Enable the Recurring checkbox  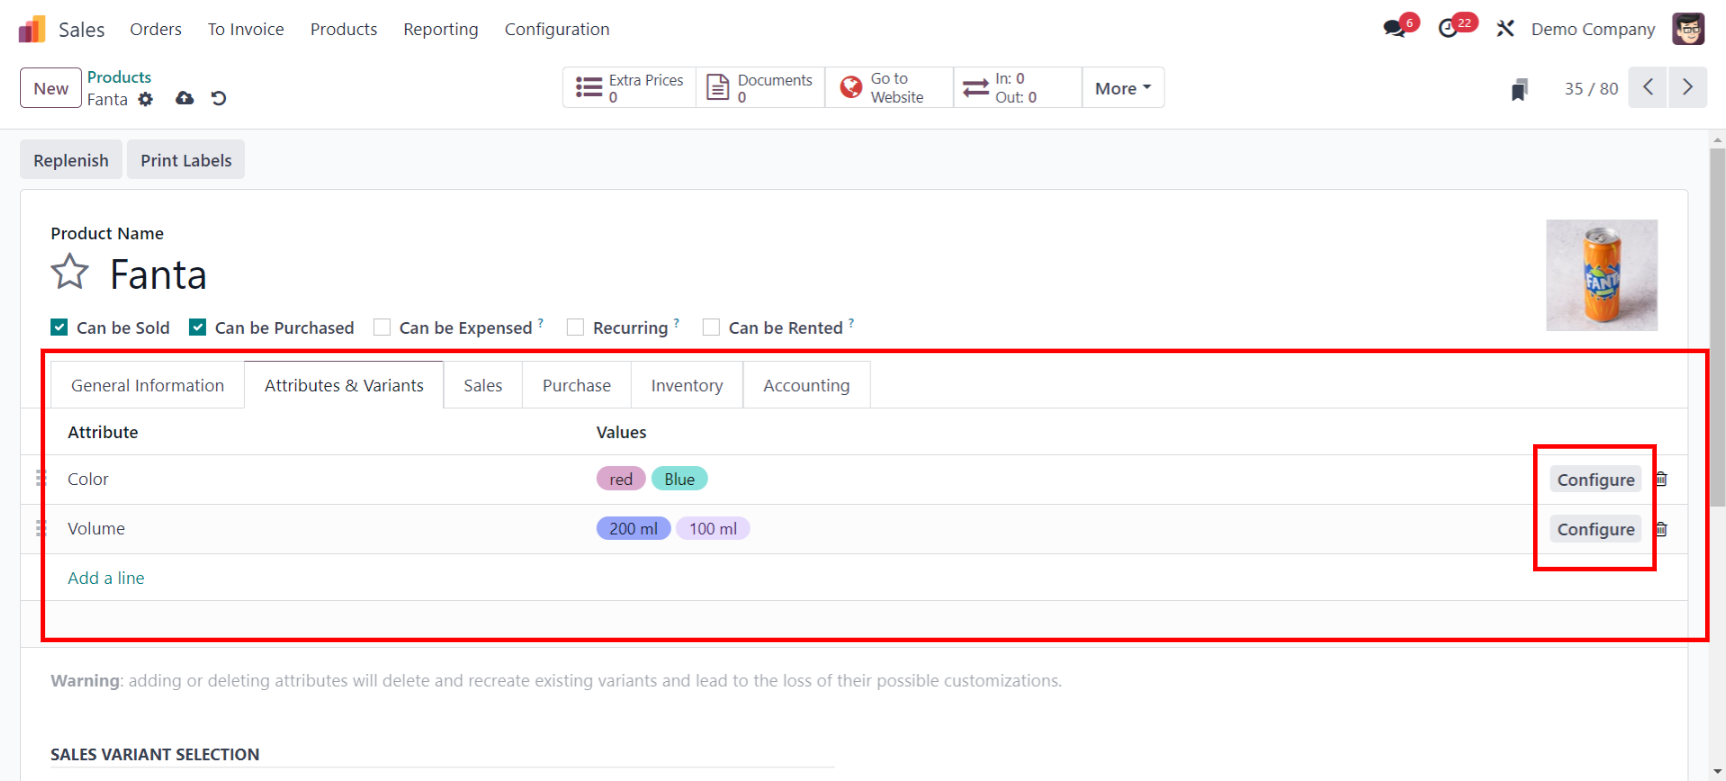pyautogui.click(x=575, y=327)
